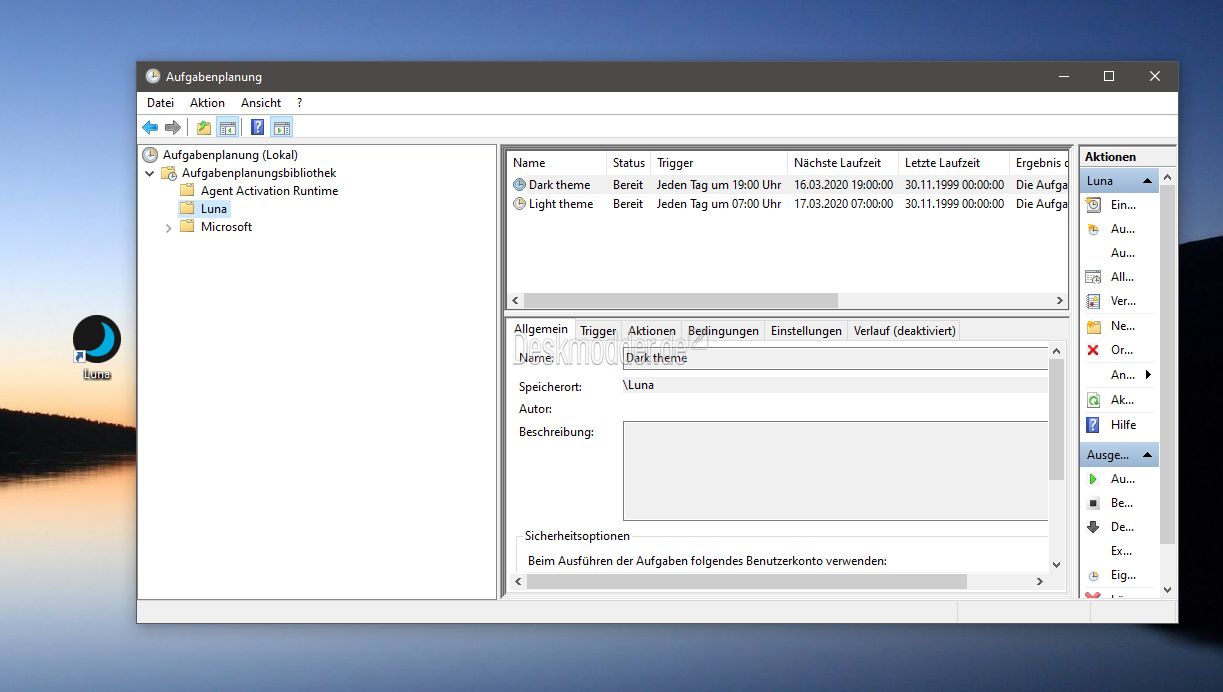Image resolution: width=1223 pixels, height=692 pixels.
Task: Open the Ansicht menu
Action: click(x=261, y=103)
